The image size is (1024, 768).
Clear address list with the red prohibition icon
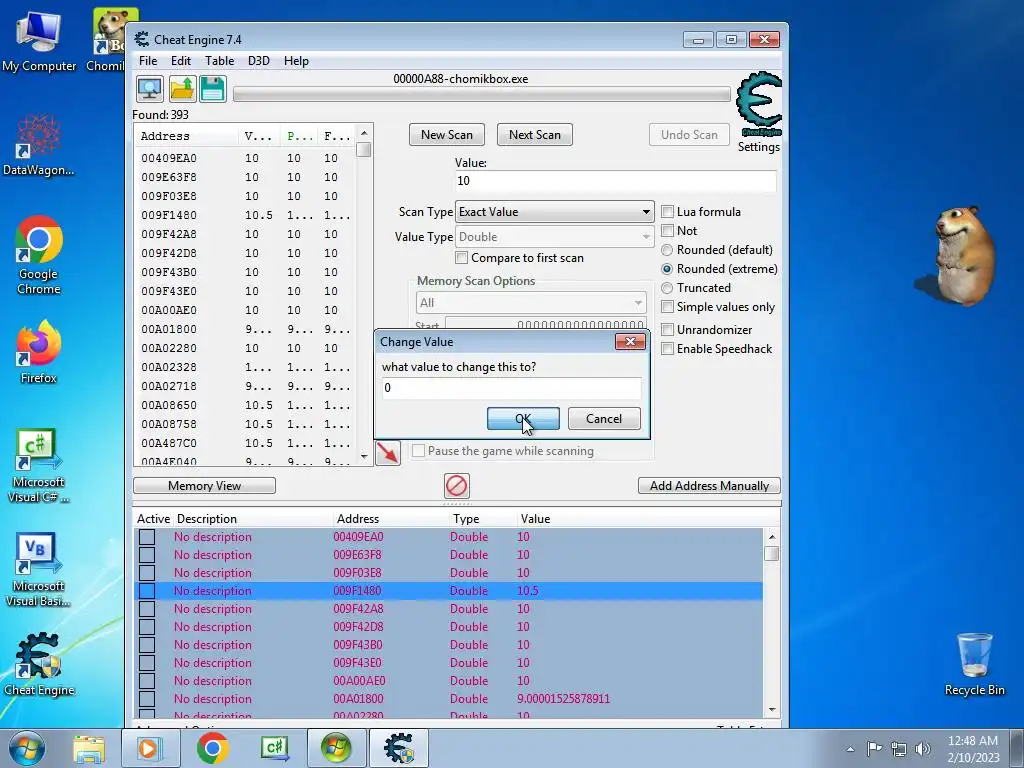tap(456, 486)
